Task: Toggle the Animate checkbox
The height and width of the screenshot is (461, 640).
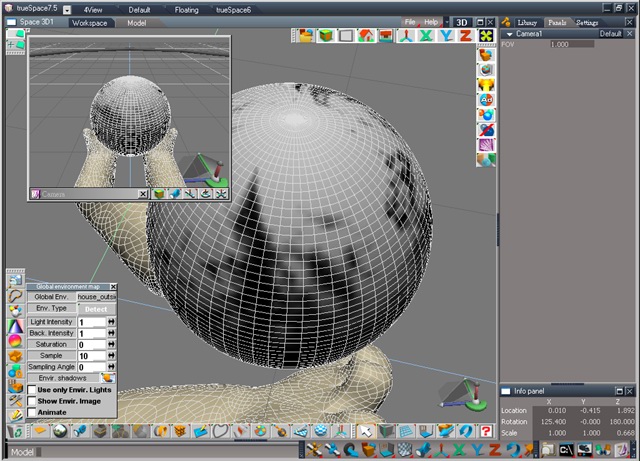Action: coord(32,411)
